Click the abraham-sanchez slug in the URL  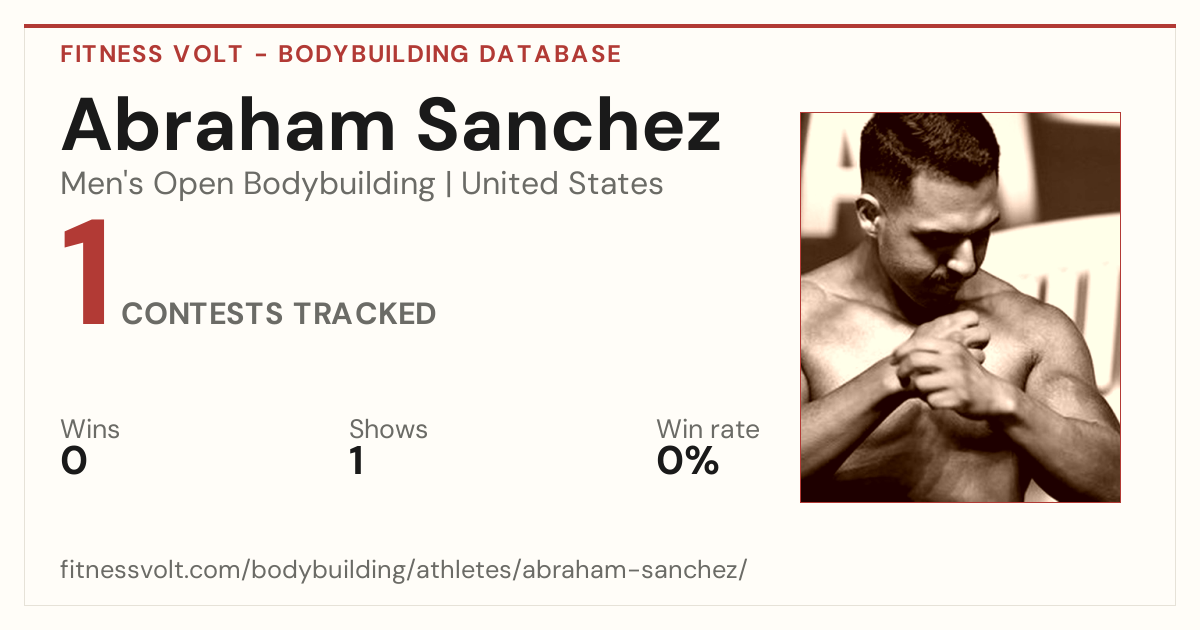coord(630,570)
